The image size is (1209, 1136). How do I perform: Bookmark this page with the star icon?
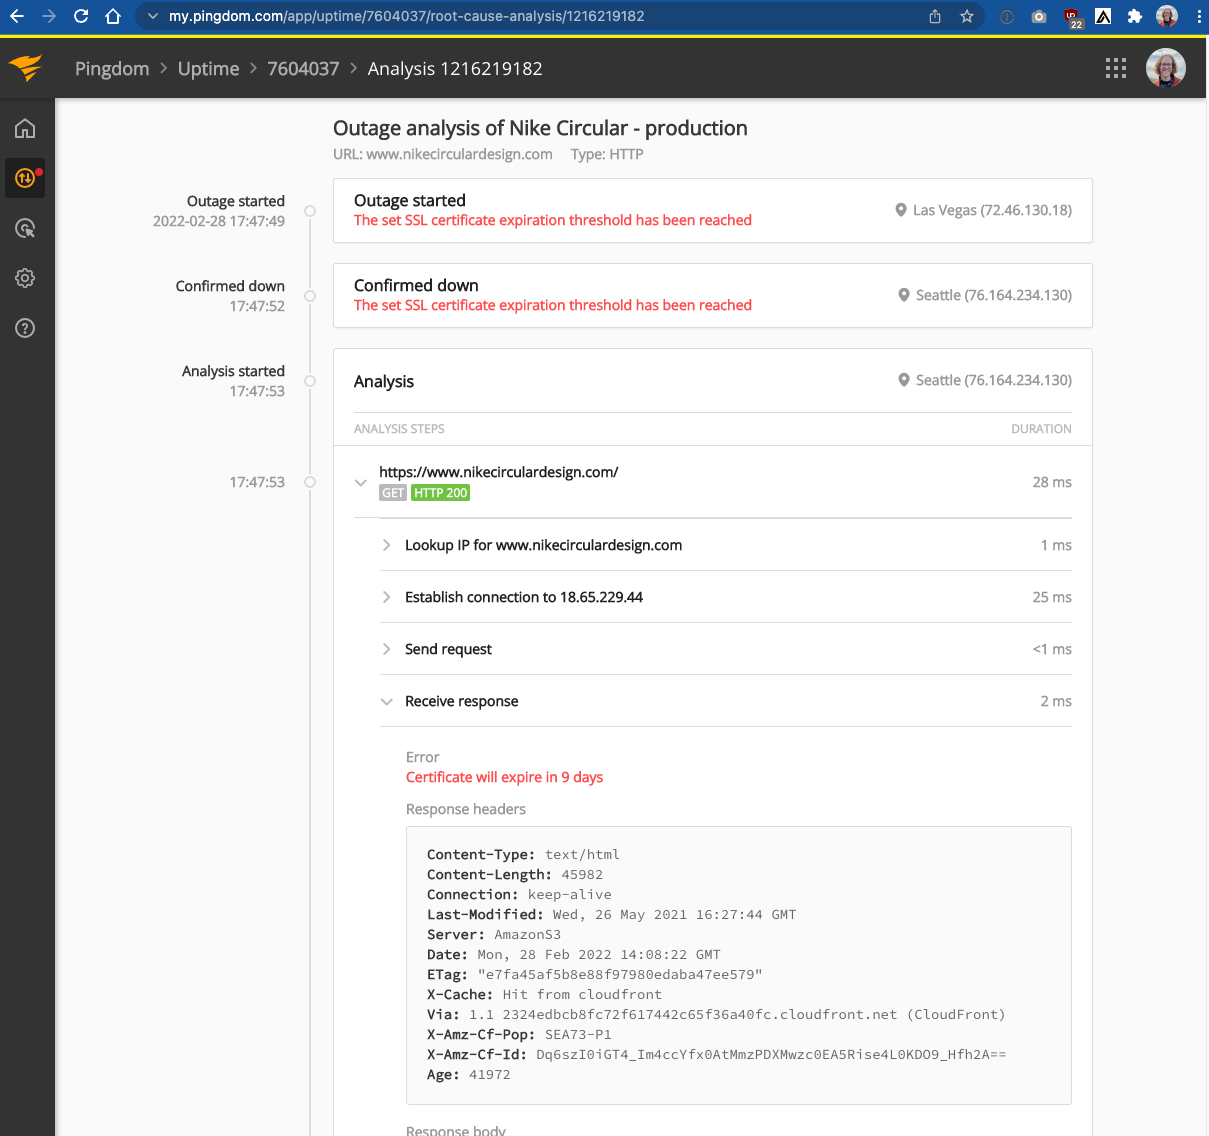(x=967, y=16)
